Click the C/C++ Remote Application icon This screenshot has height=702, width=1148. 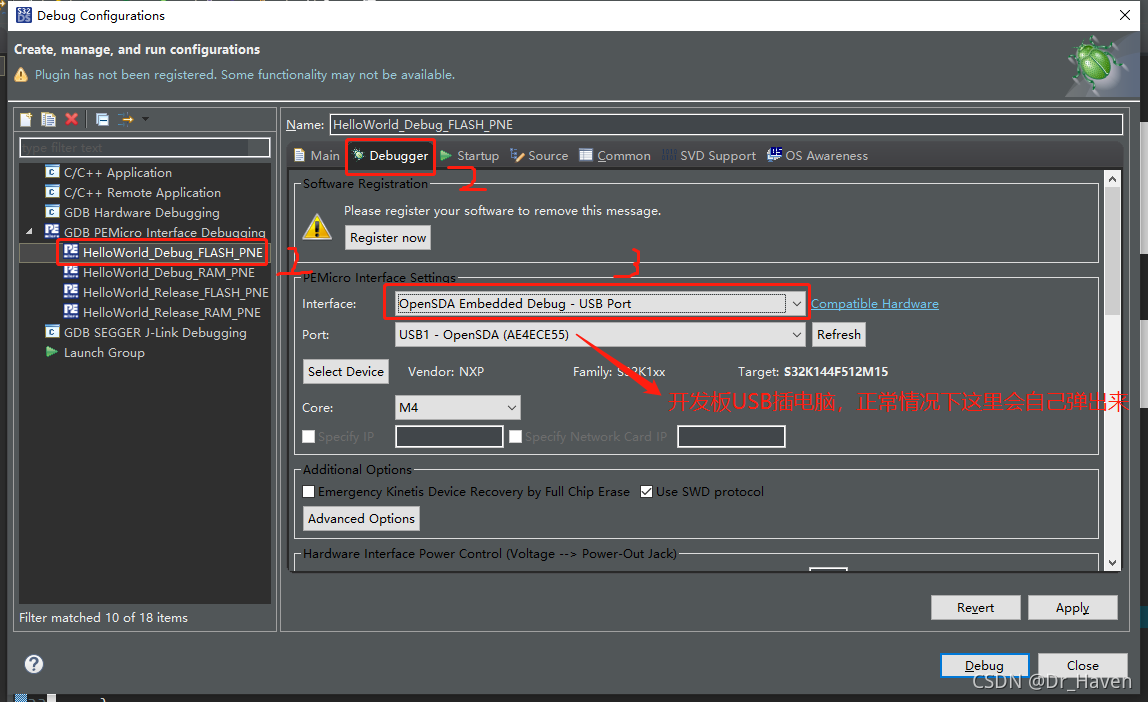pos(51,192)
